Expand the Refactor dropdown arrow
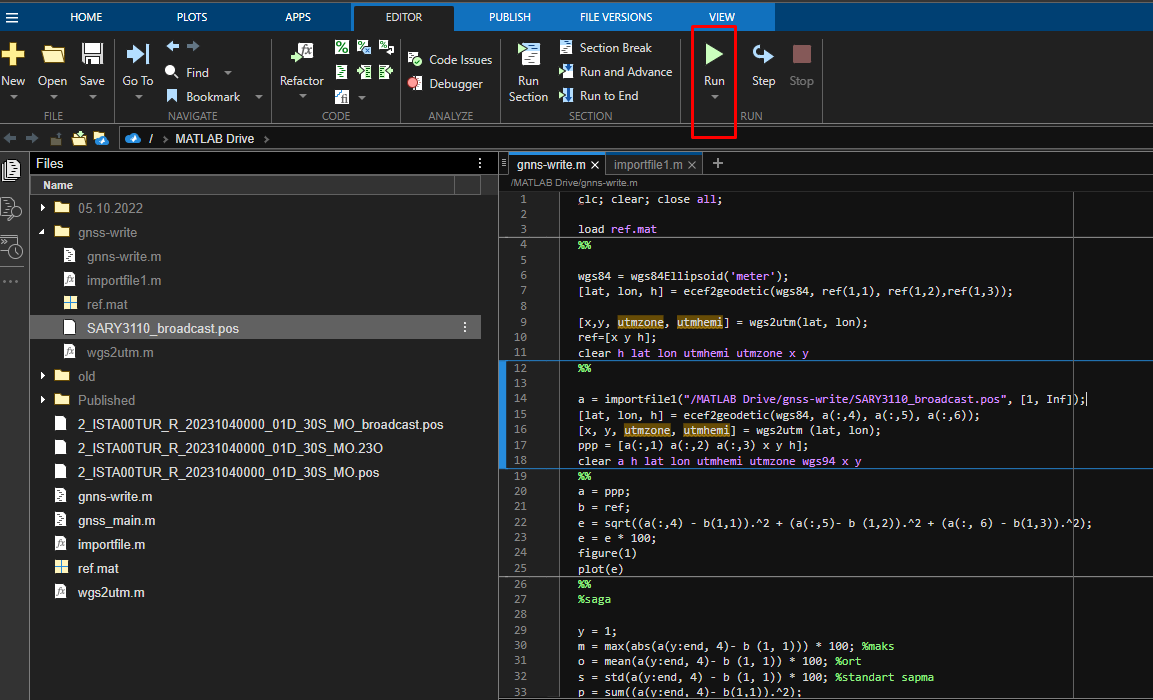This screenshot has height=700, width=1153. coord(301,98)
